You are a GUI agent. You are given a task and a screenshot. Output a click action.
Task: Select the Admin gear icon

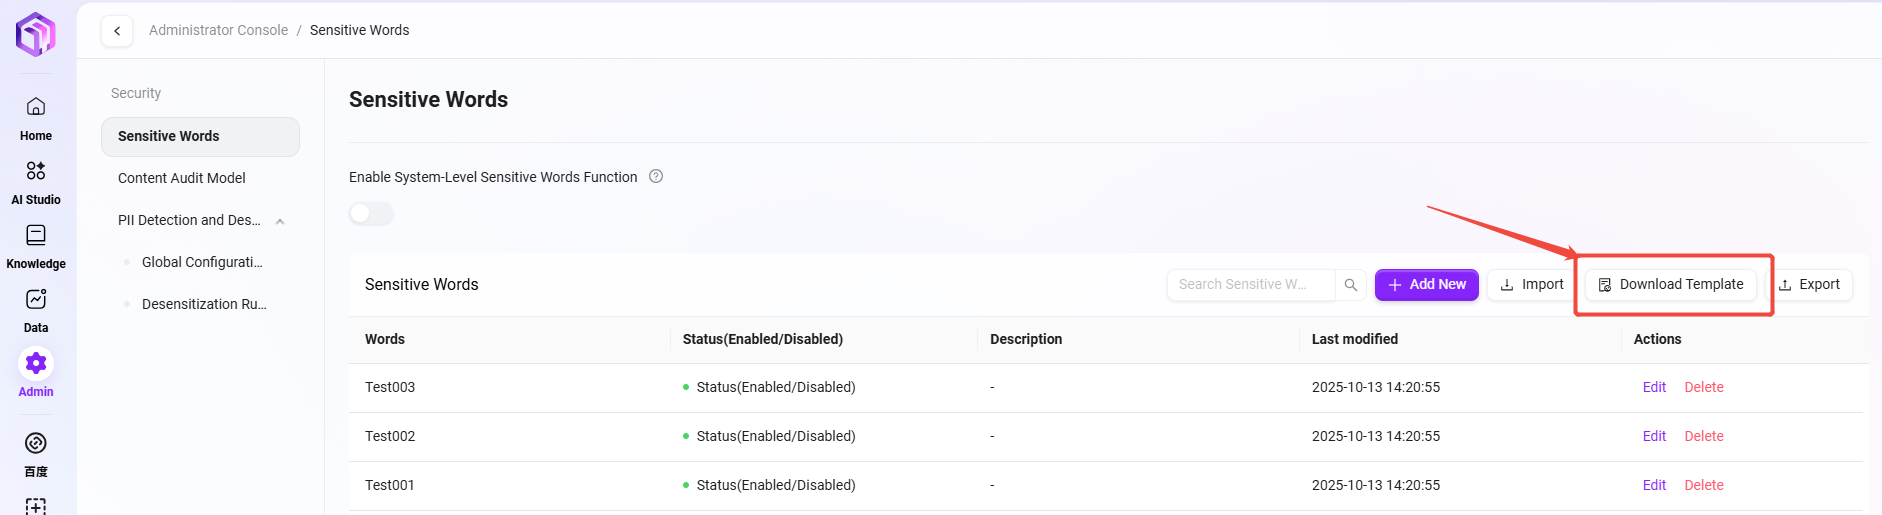(x=36, y=363)
